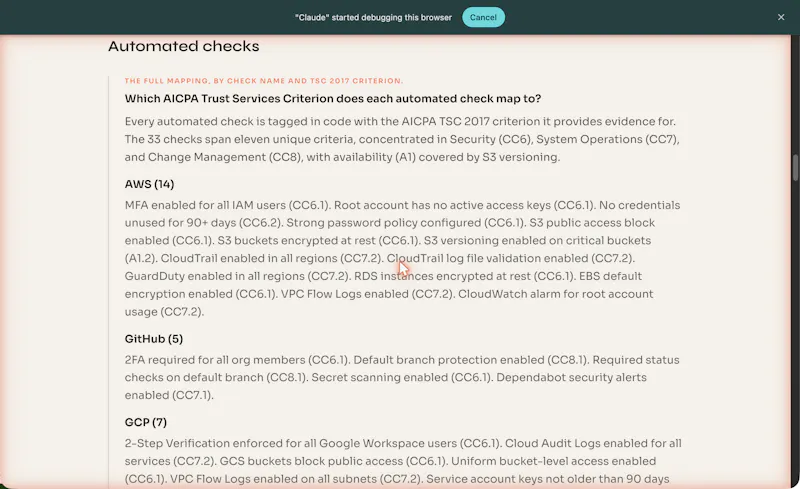Screen dimensions: 800x489
Task: Click text "Default branch protection enabled"
Action: [x=449, y=360]
